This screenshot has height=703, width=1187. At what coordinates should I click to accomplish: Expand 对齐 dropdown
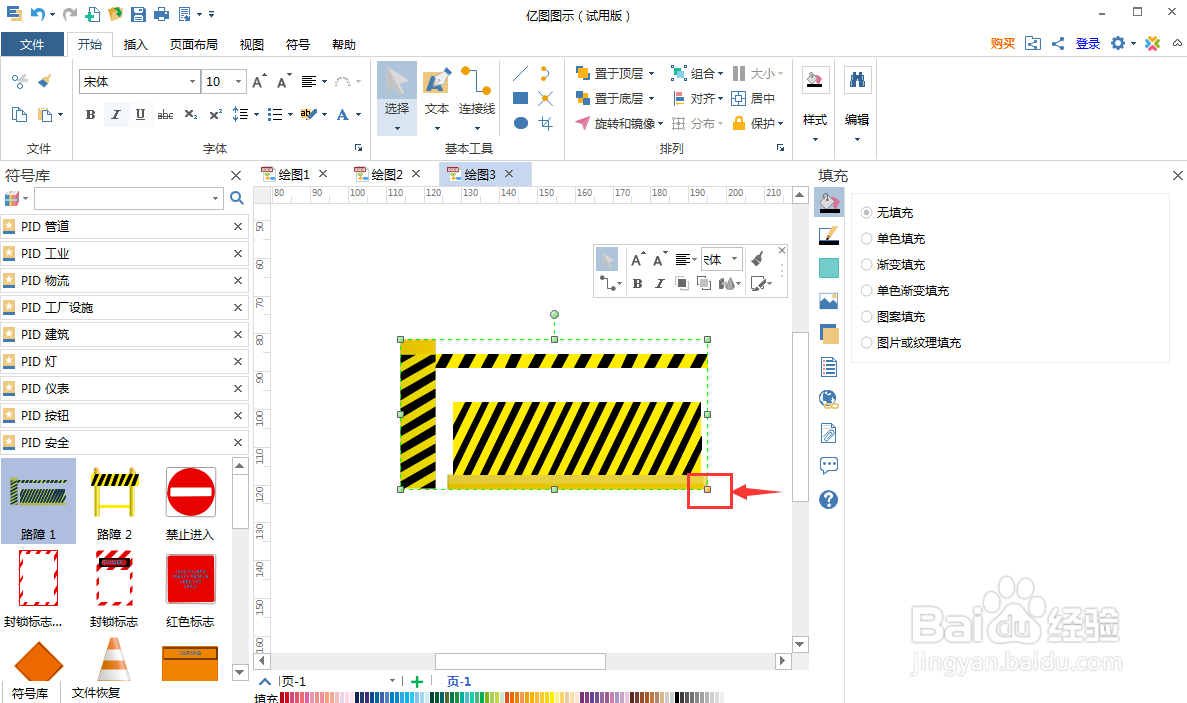[721, 98]
